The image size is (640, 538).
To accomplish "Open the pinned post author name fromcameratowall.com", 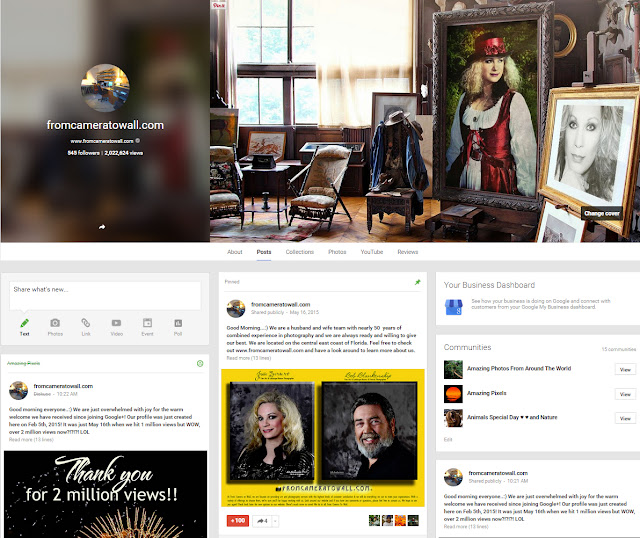I will click(x=281, y=305).
